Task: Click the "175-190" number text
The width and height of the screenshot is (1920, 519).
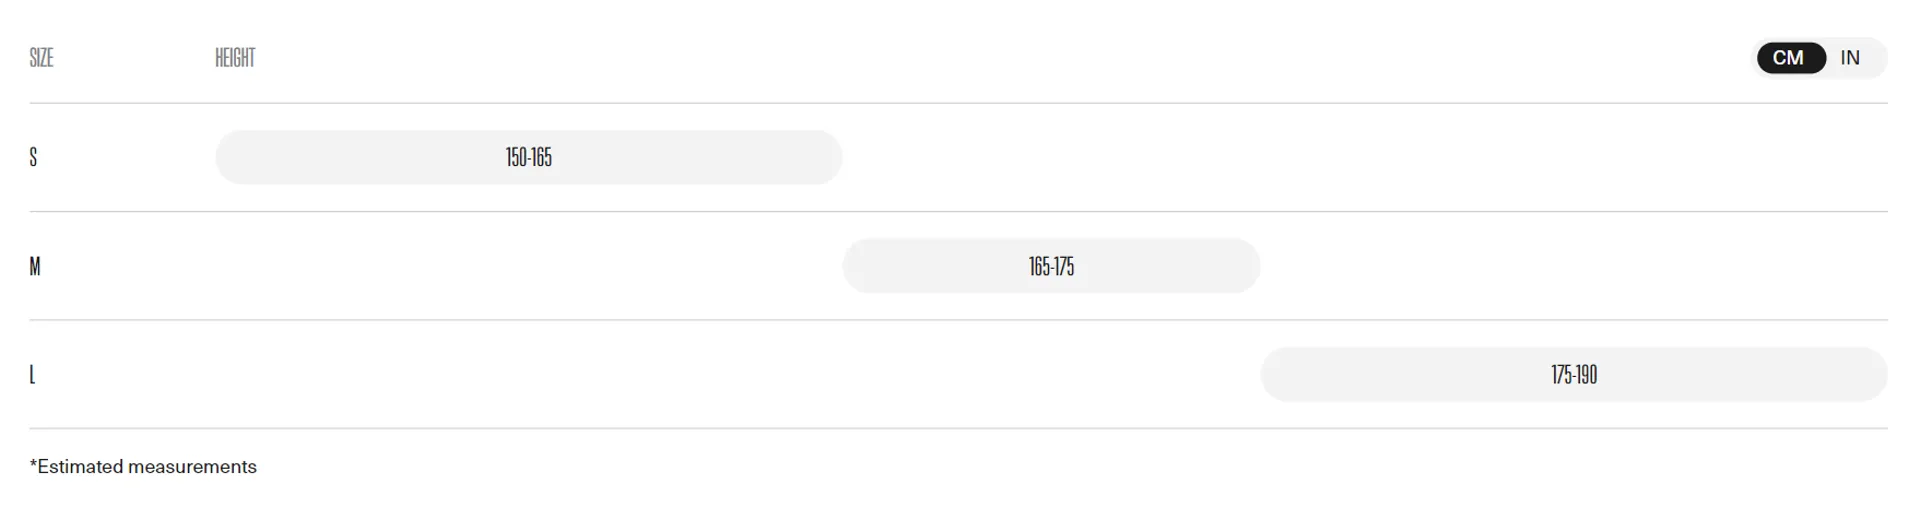Action: coord(1574,375)
